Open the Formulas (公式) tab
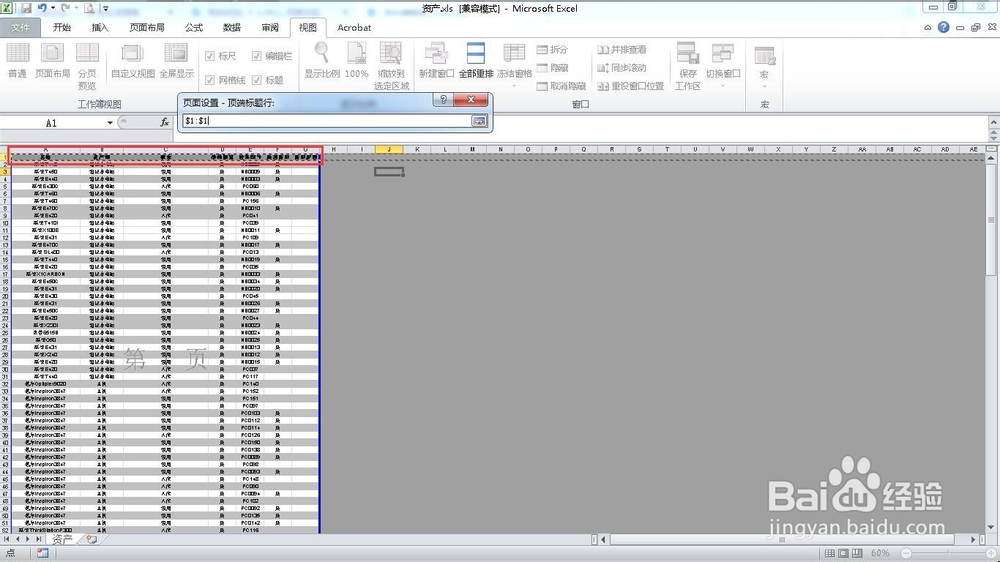This screenshot has height=562, width=1000. click(194, 27)
